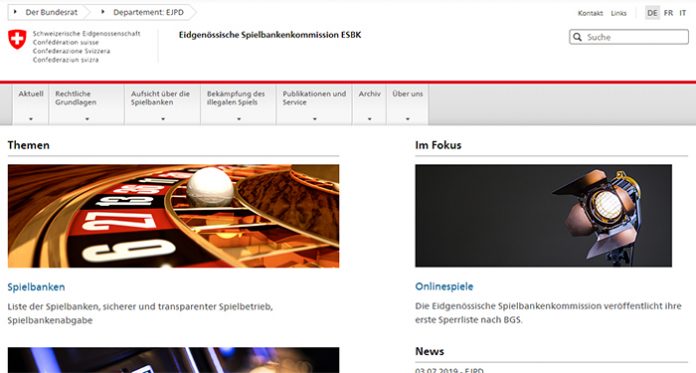The height and width of the screenshot is (373, 696).
Task: Switch language to IT
Action: pyautogui.click(x=683, y=13)
